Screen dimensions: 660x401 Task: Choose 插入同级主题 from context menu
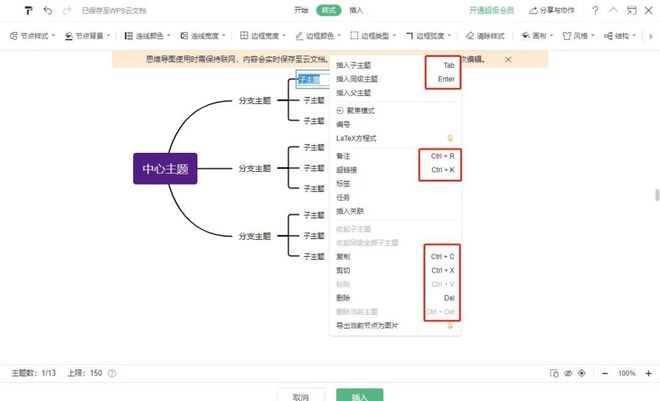[x=395, y=79]
